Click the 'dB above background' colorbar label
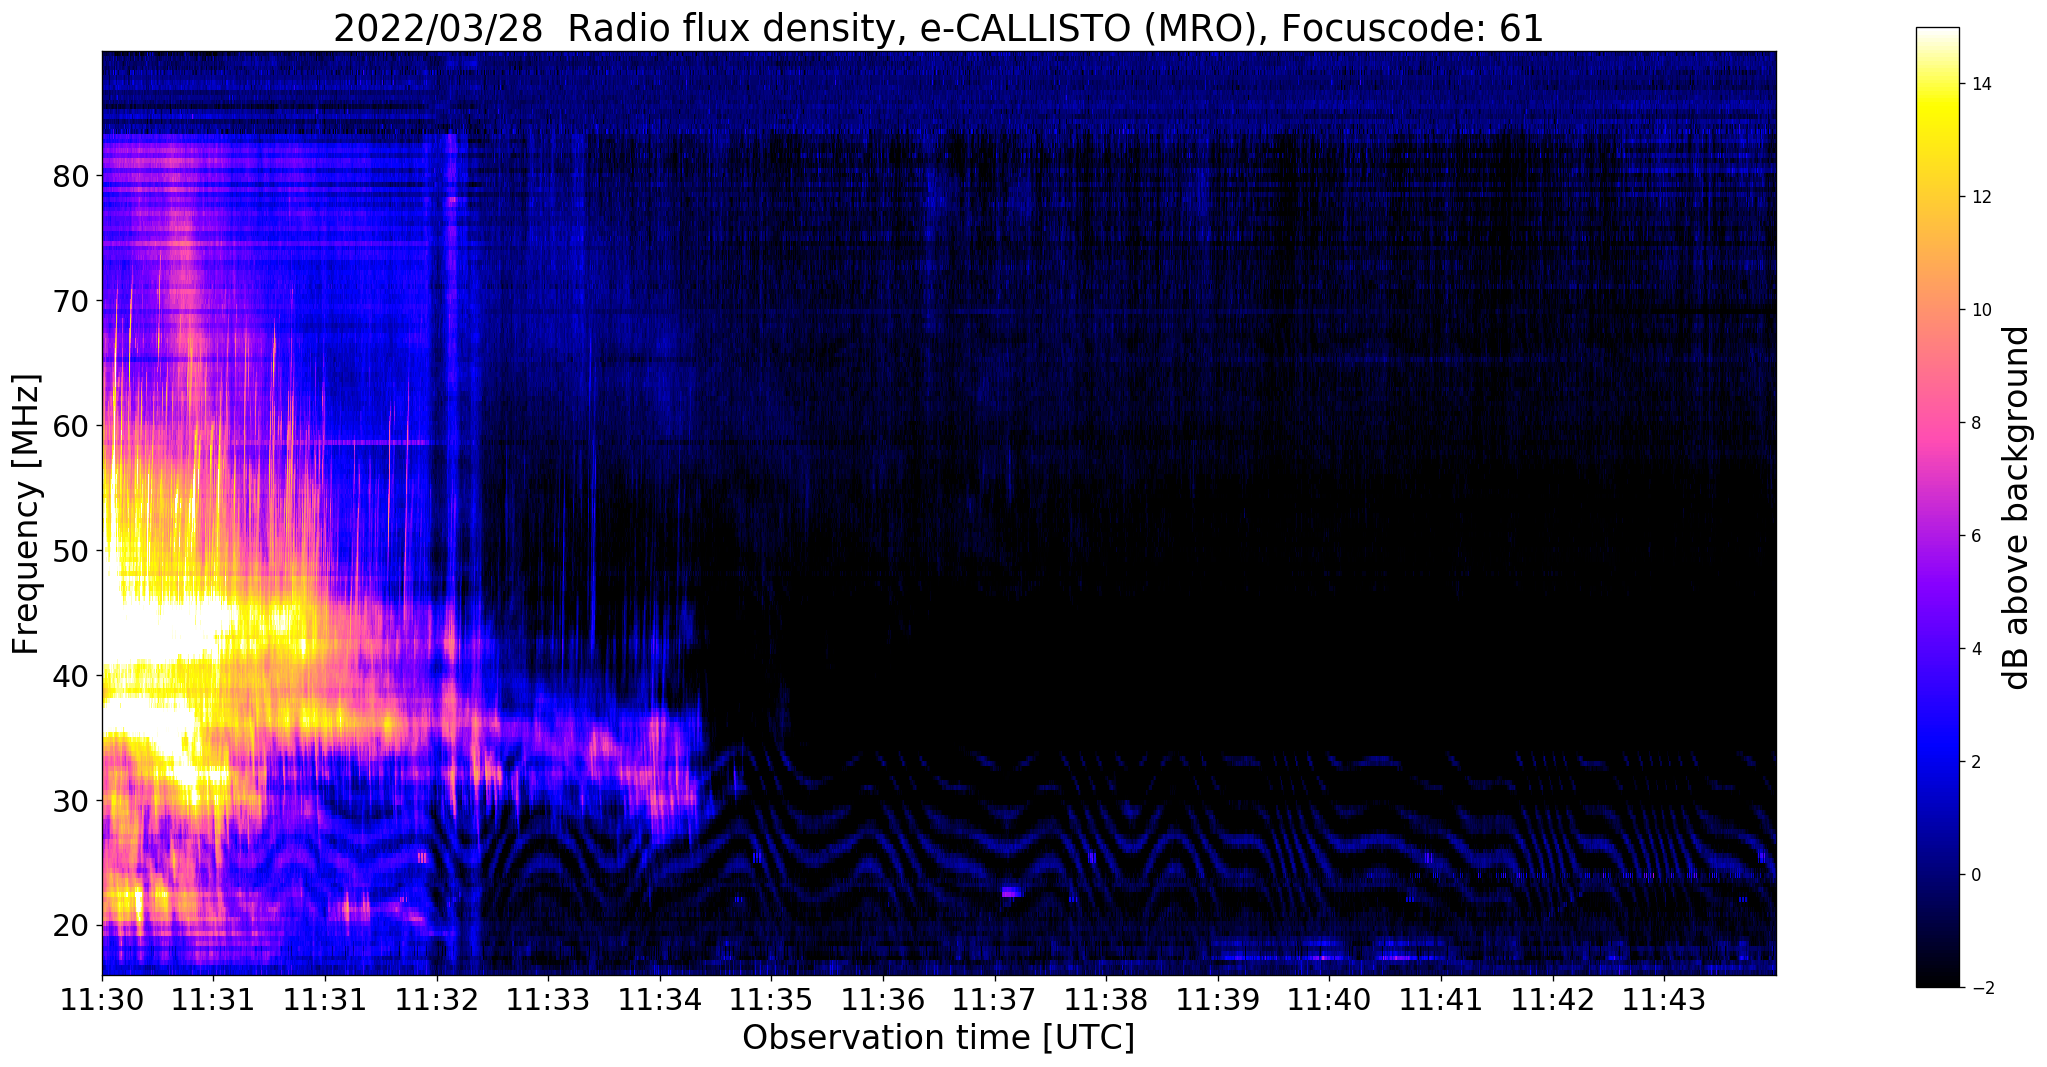The image size is (2047, 1067). (2017, 508)
